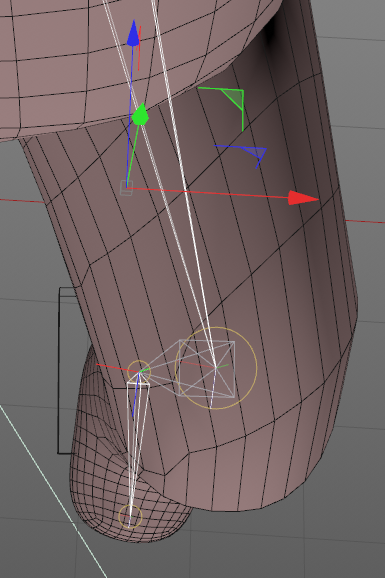Click the pale diagonal line on the grid floor
The width and height of the screenshot is (385, 578).
[52, 490]
